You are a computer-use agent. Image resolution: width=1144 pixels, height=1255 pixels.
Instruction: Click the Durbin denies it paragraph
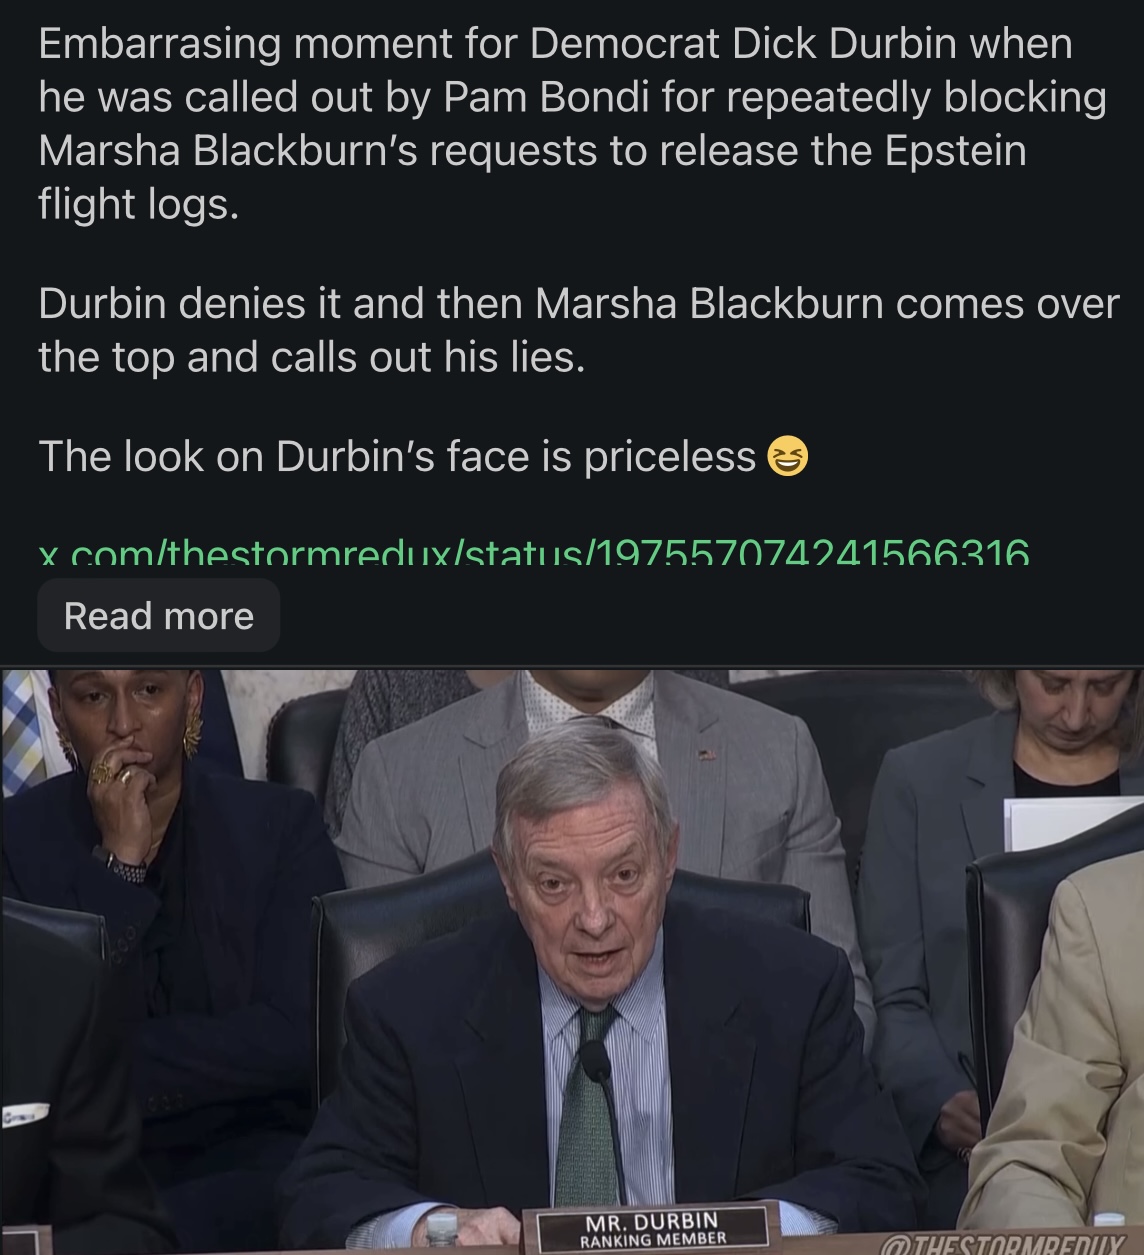578,329
